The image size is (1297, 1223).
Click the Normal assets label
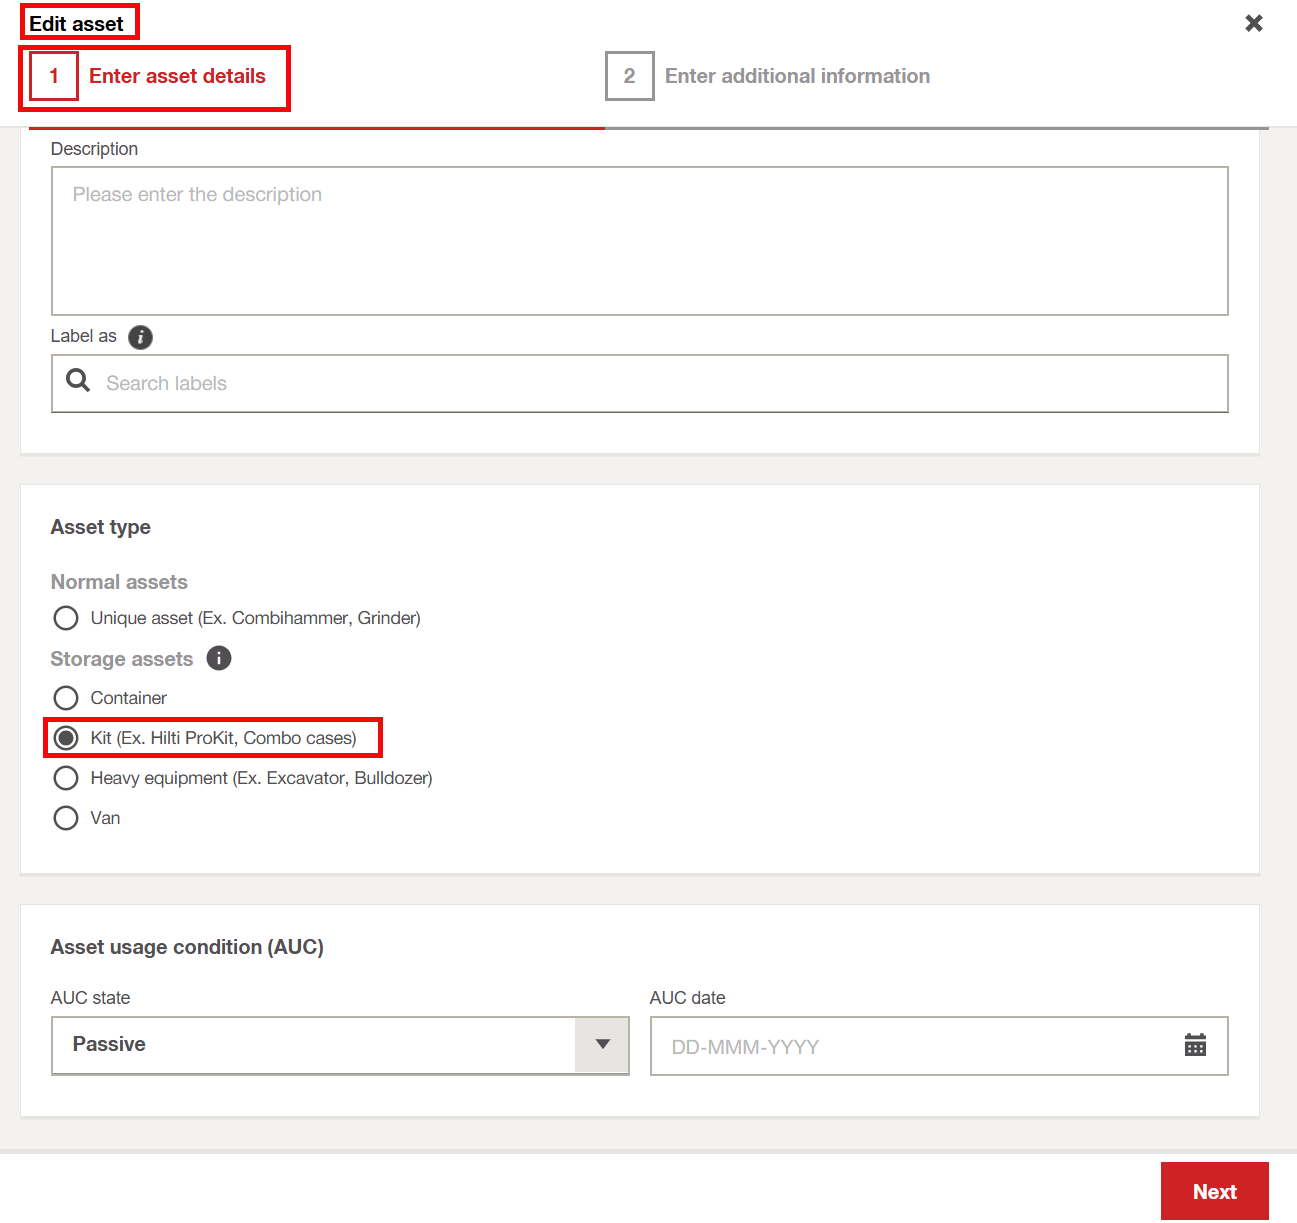pos(119,582)
